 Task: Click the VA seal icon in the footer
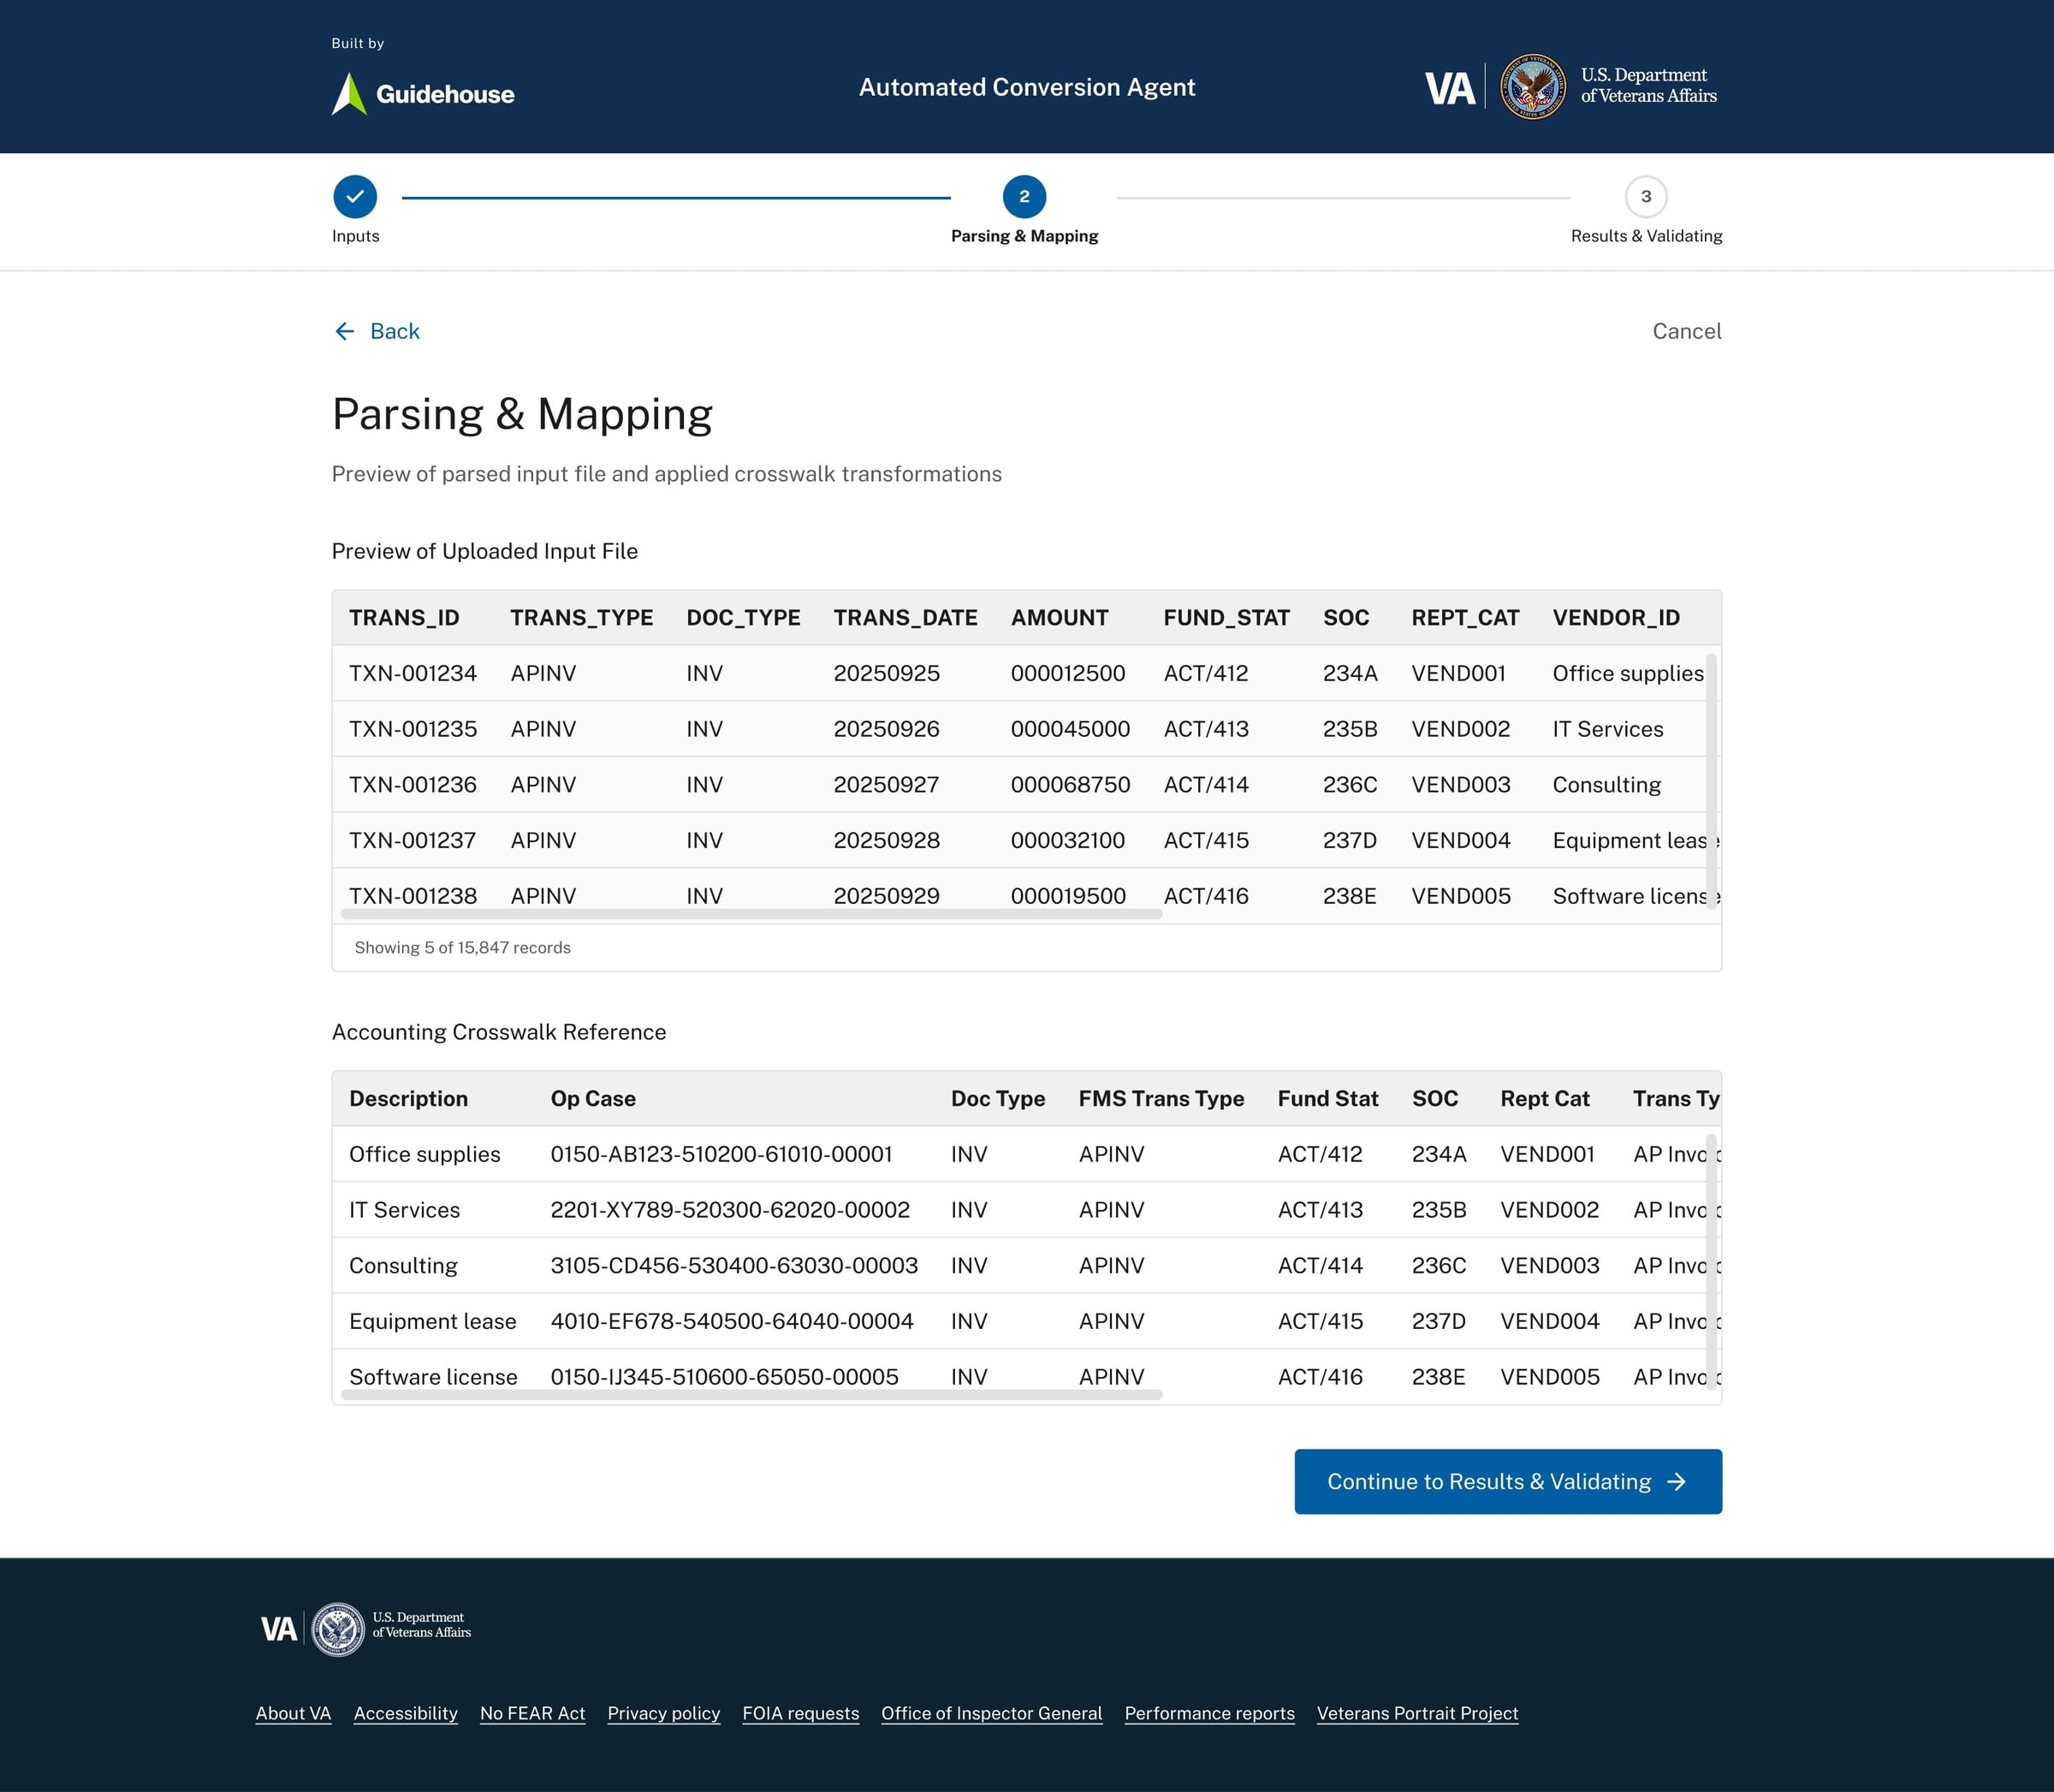[337, 1629]
